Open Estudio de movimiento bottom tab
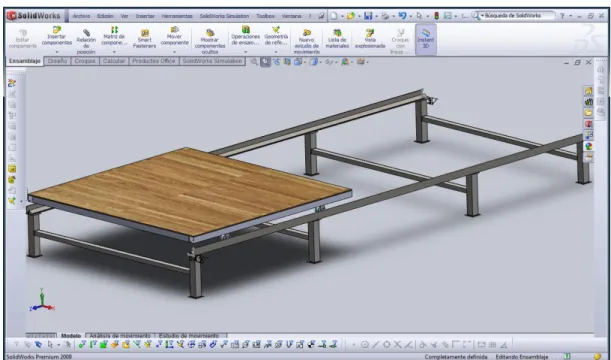The width and height of the screenshot is (611, 360). coord(189,335)
